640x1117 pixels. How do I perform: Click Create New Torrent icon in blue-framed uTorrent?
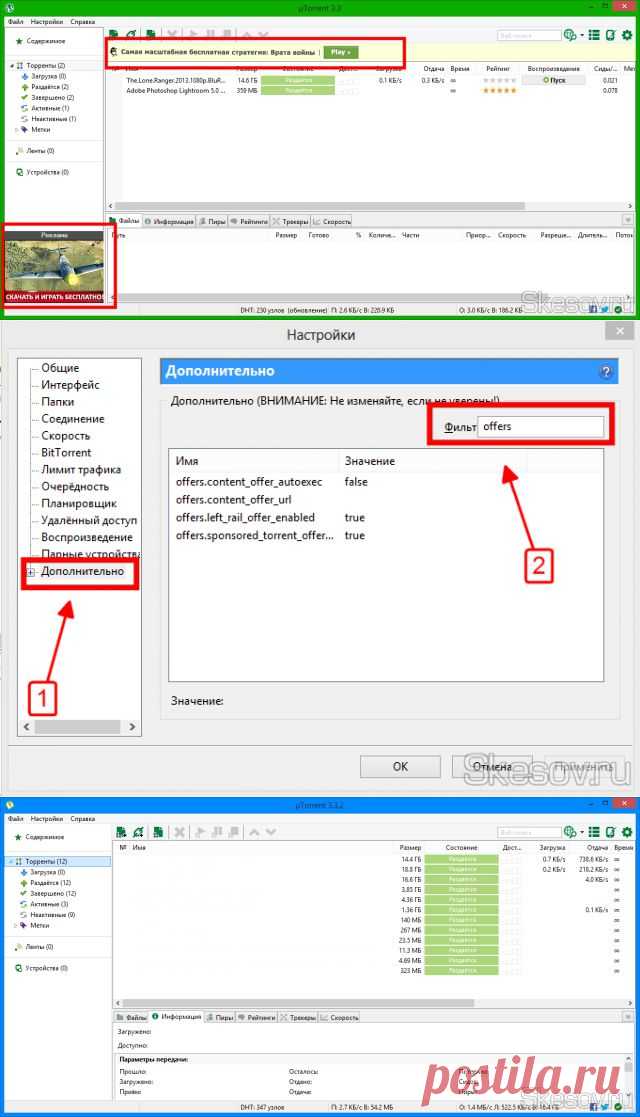coord(158,831)
